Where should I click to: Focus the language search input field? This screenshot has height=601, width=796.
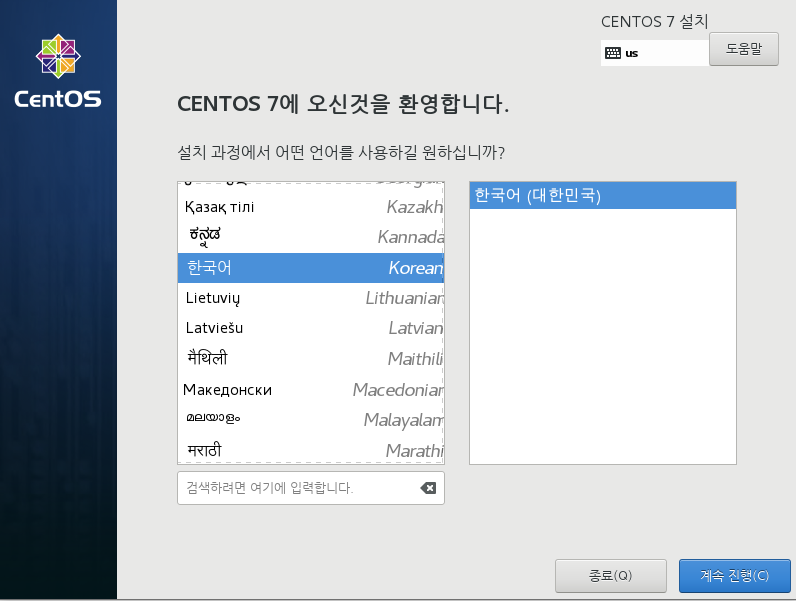[311, 488]
